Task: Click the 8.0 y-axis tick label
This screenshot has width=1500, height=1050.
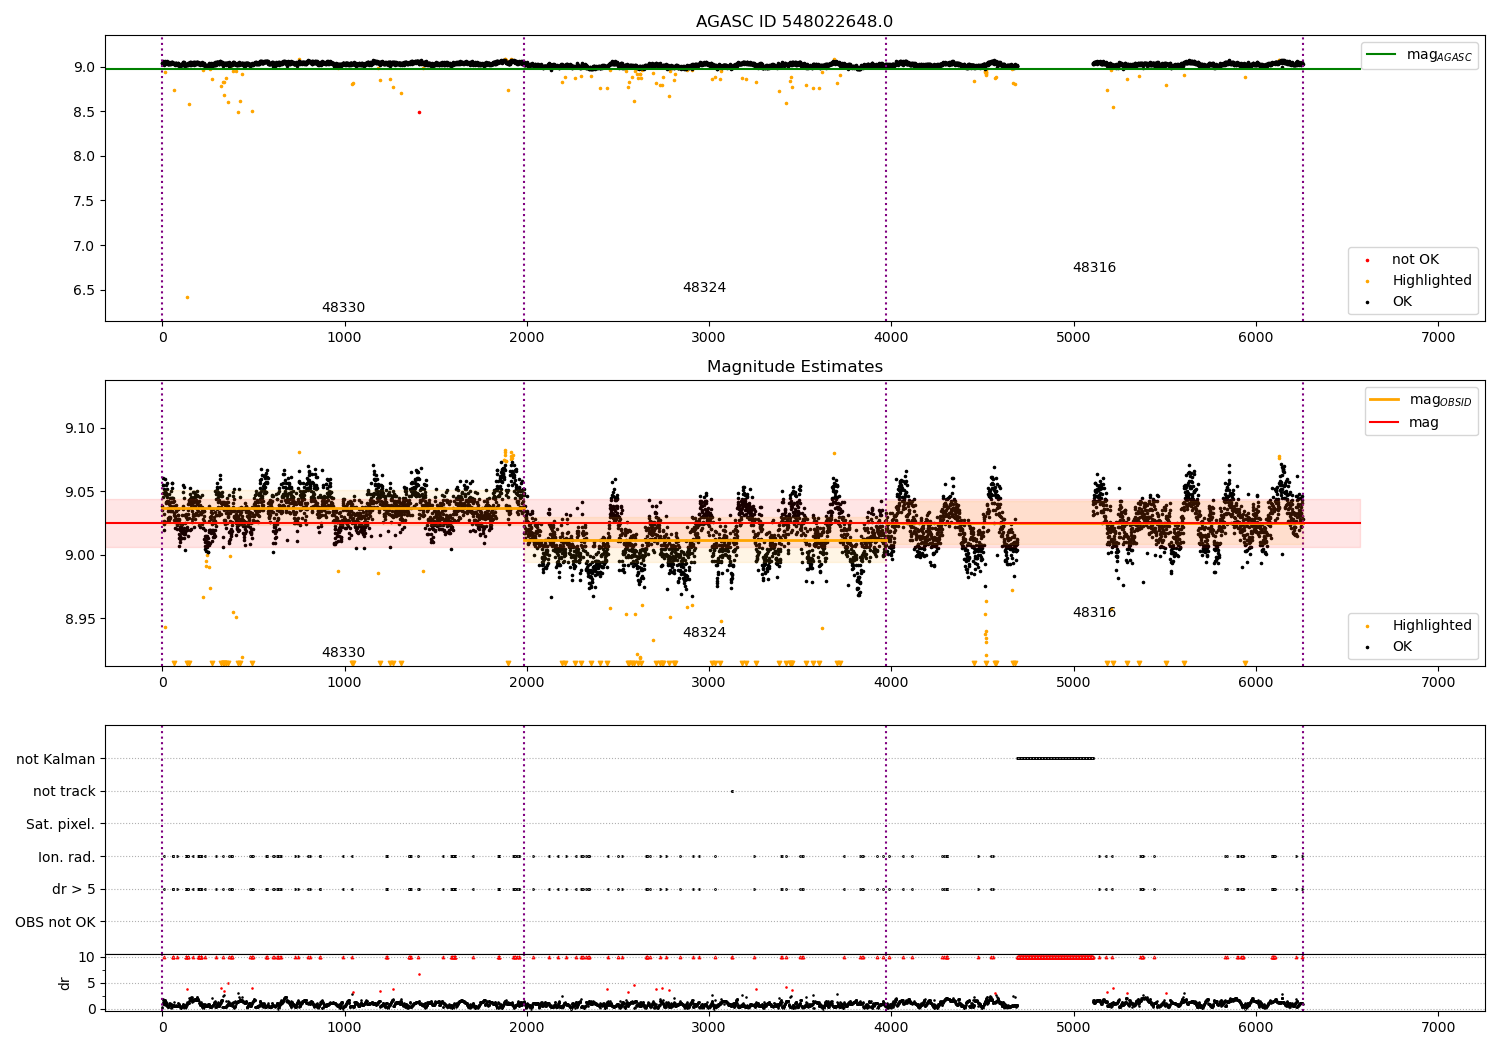Action: click(x=84, y=156)
